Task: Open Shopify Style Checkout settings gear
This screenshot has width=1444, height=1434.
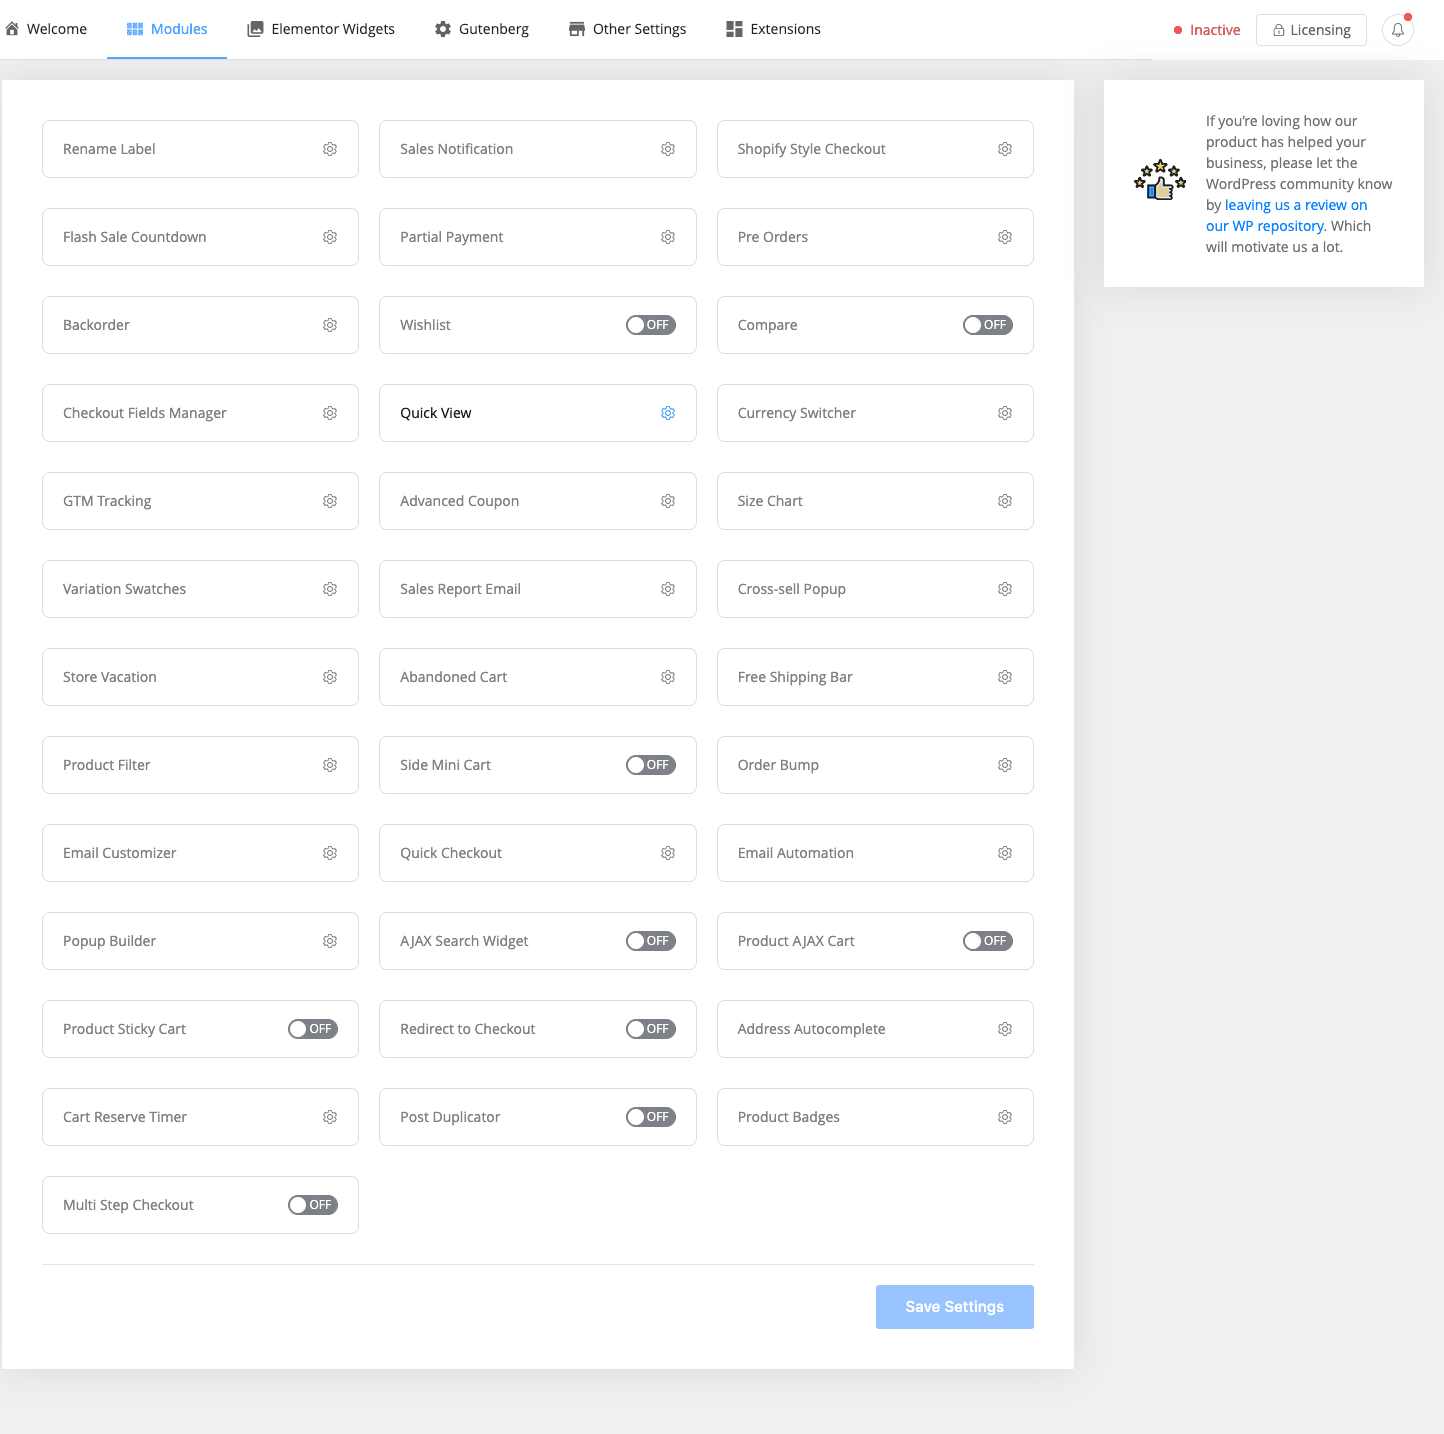Action: tap(1005, 149)
